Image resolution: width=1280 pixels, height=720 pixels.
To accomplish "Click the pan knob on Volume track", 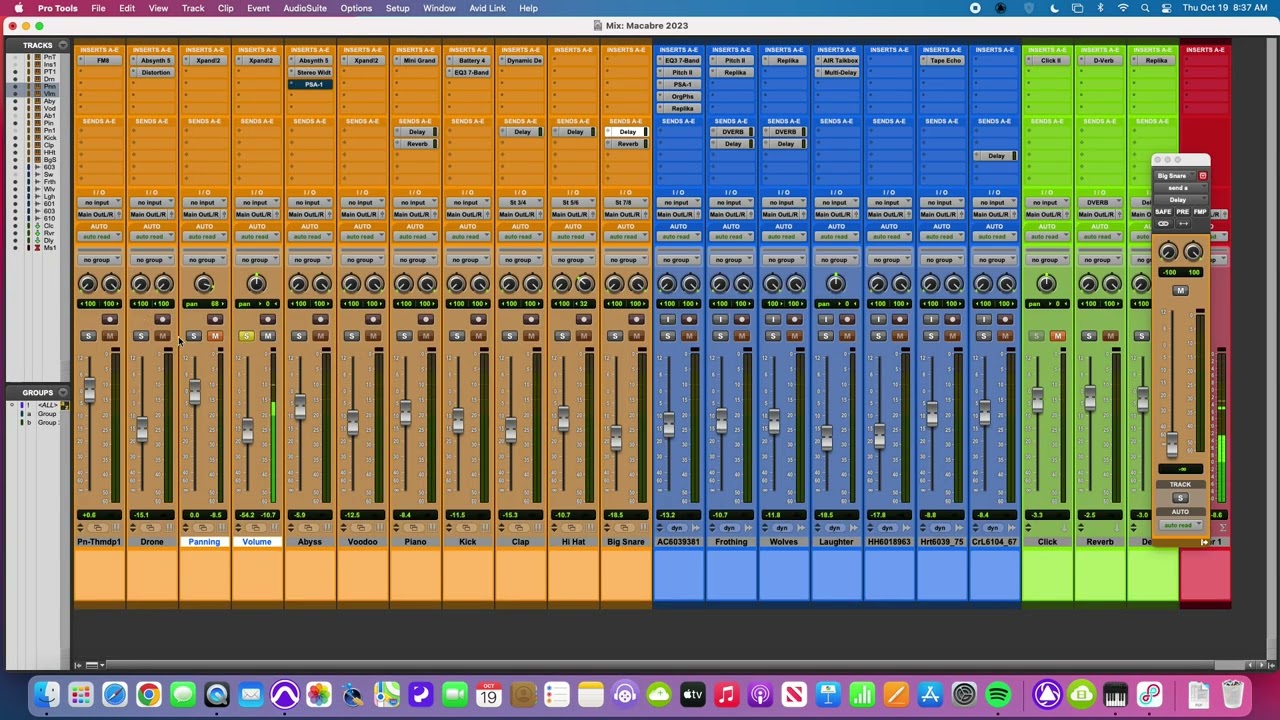I will pos(256,284).
